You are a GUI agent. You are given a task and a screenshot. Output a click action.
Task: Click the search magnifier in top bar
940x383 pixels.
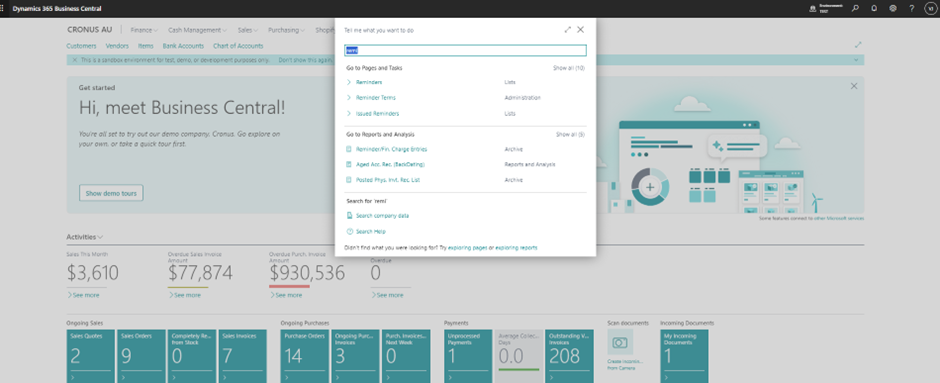855,8
